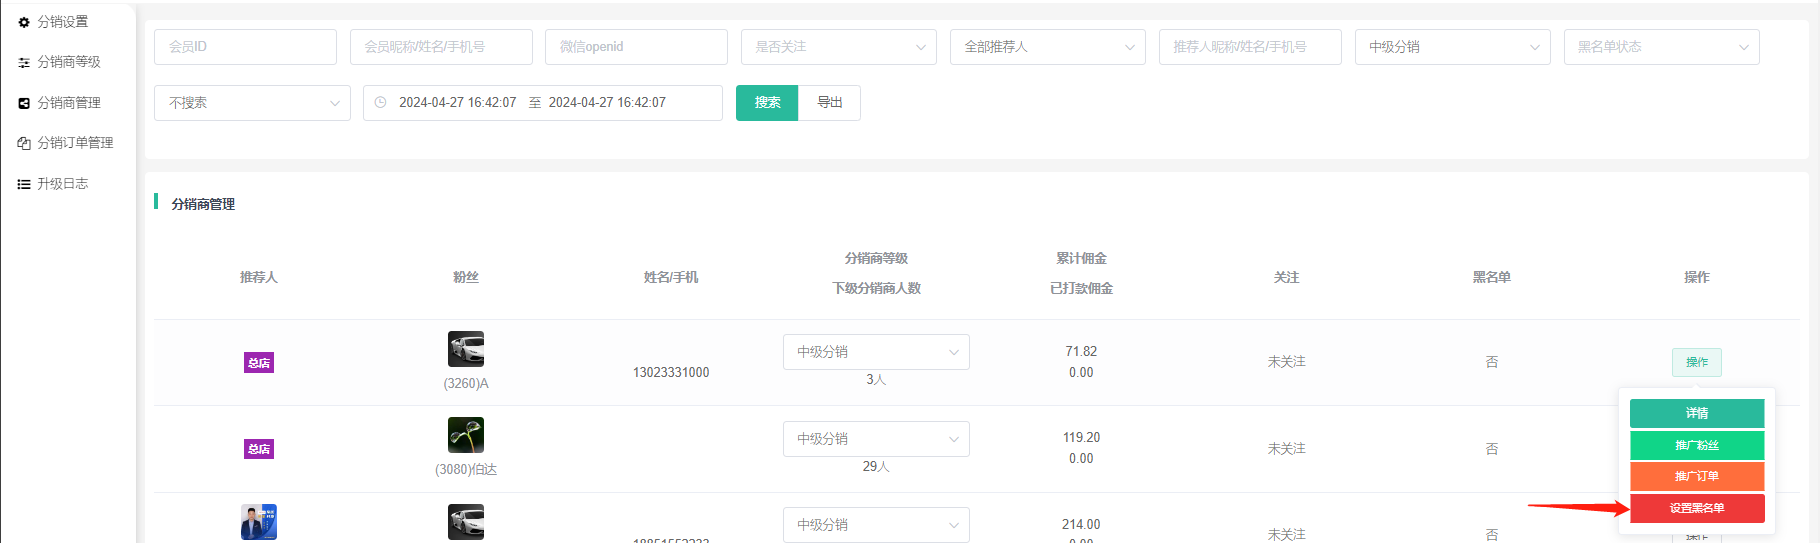
Task: Click the list icon beside 升级日志
Action: (24, 184)
